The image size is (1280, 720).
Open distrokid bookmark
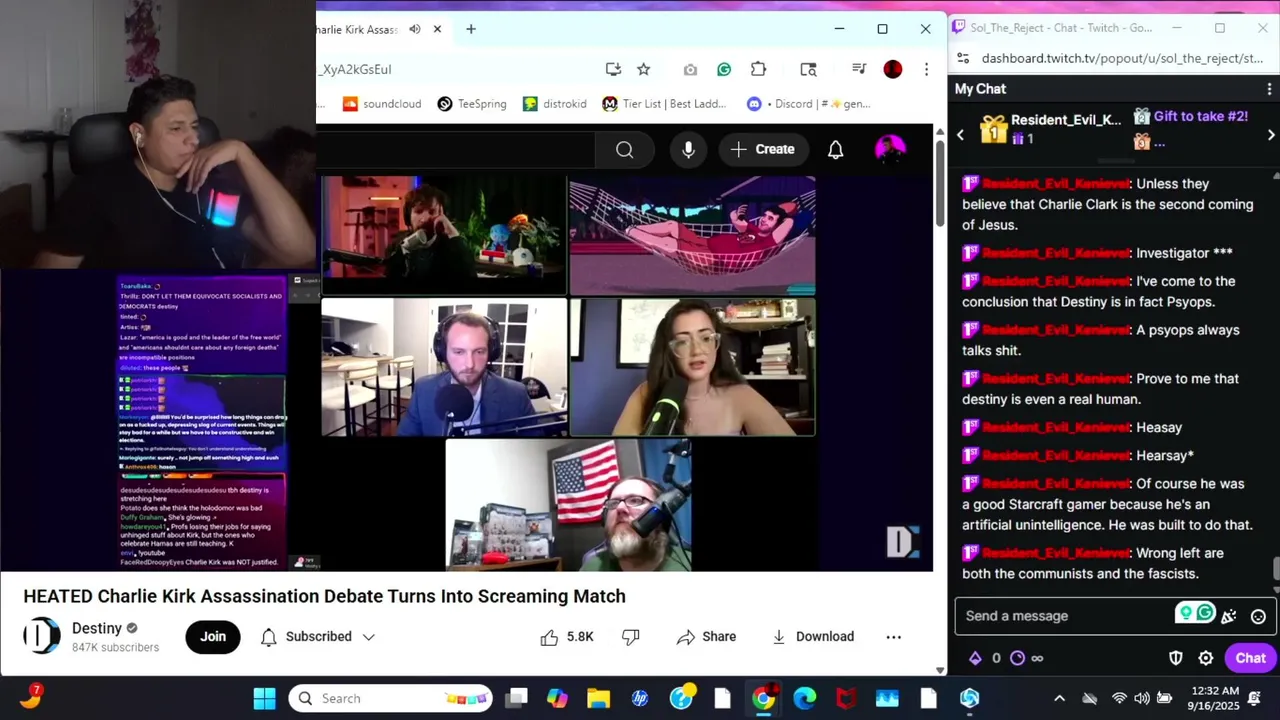point(555,104)
